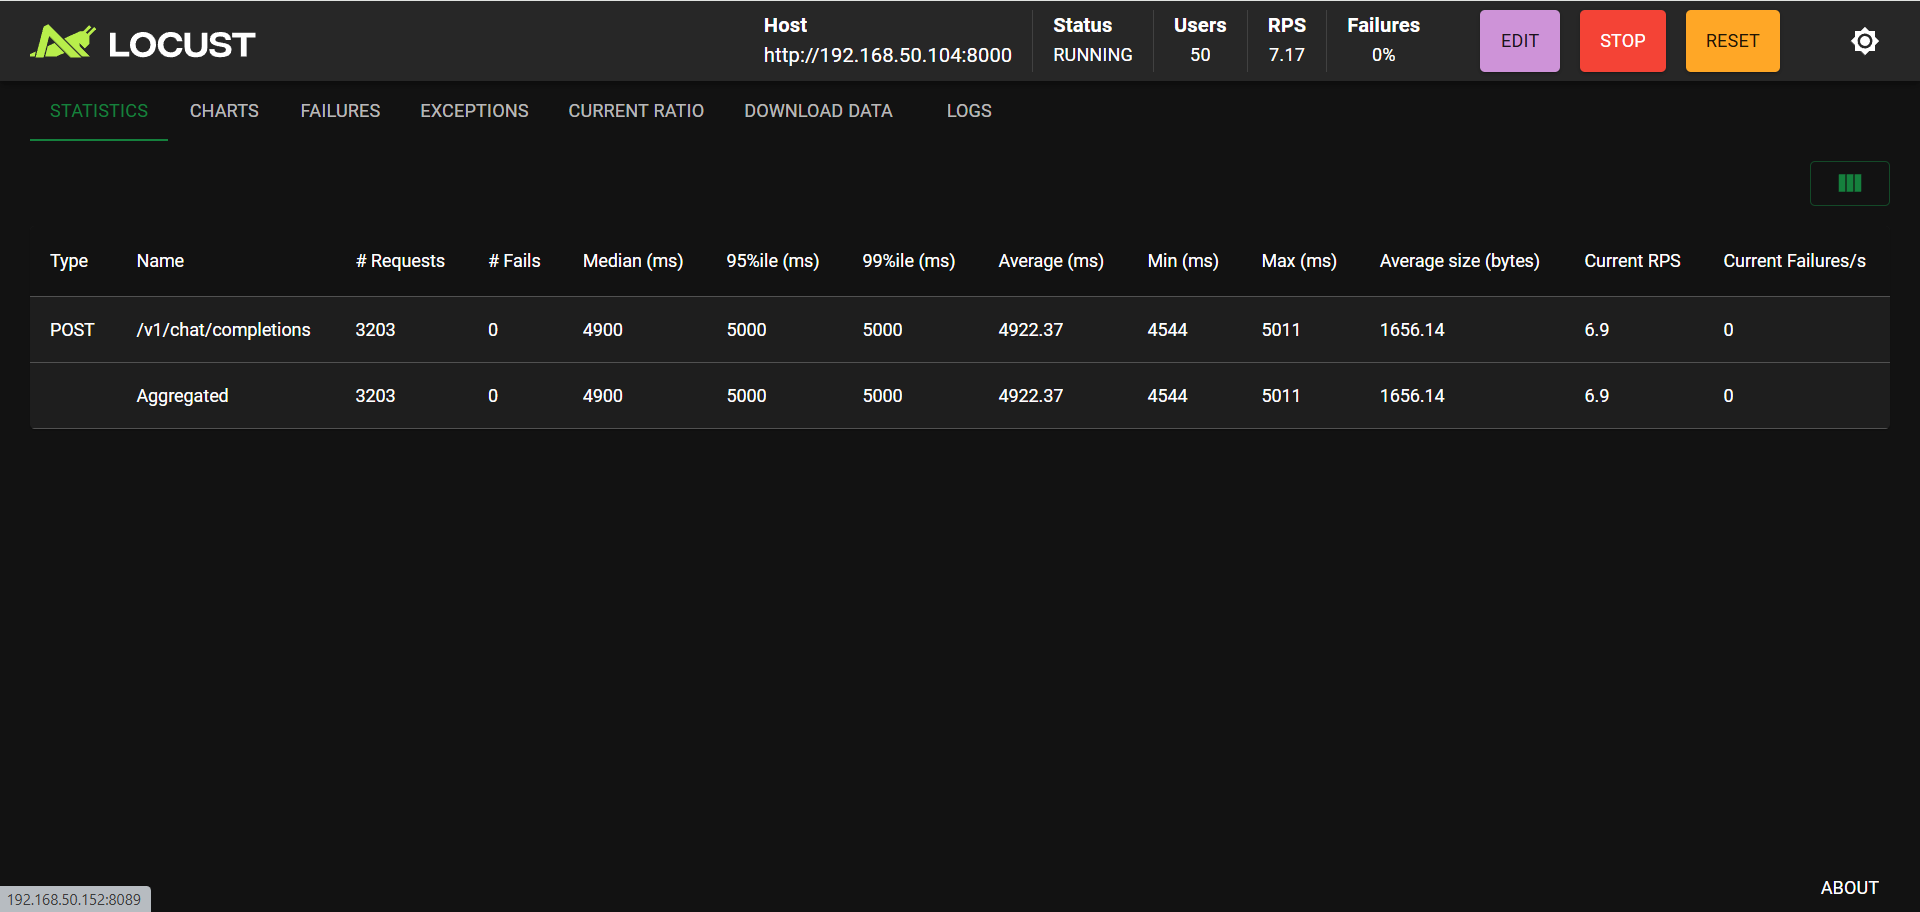Click the RPS value 7.17
This screenshot has height=912, width=1920.
point(1286,55)
